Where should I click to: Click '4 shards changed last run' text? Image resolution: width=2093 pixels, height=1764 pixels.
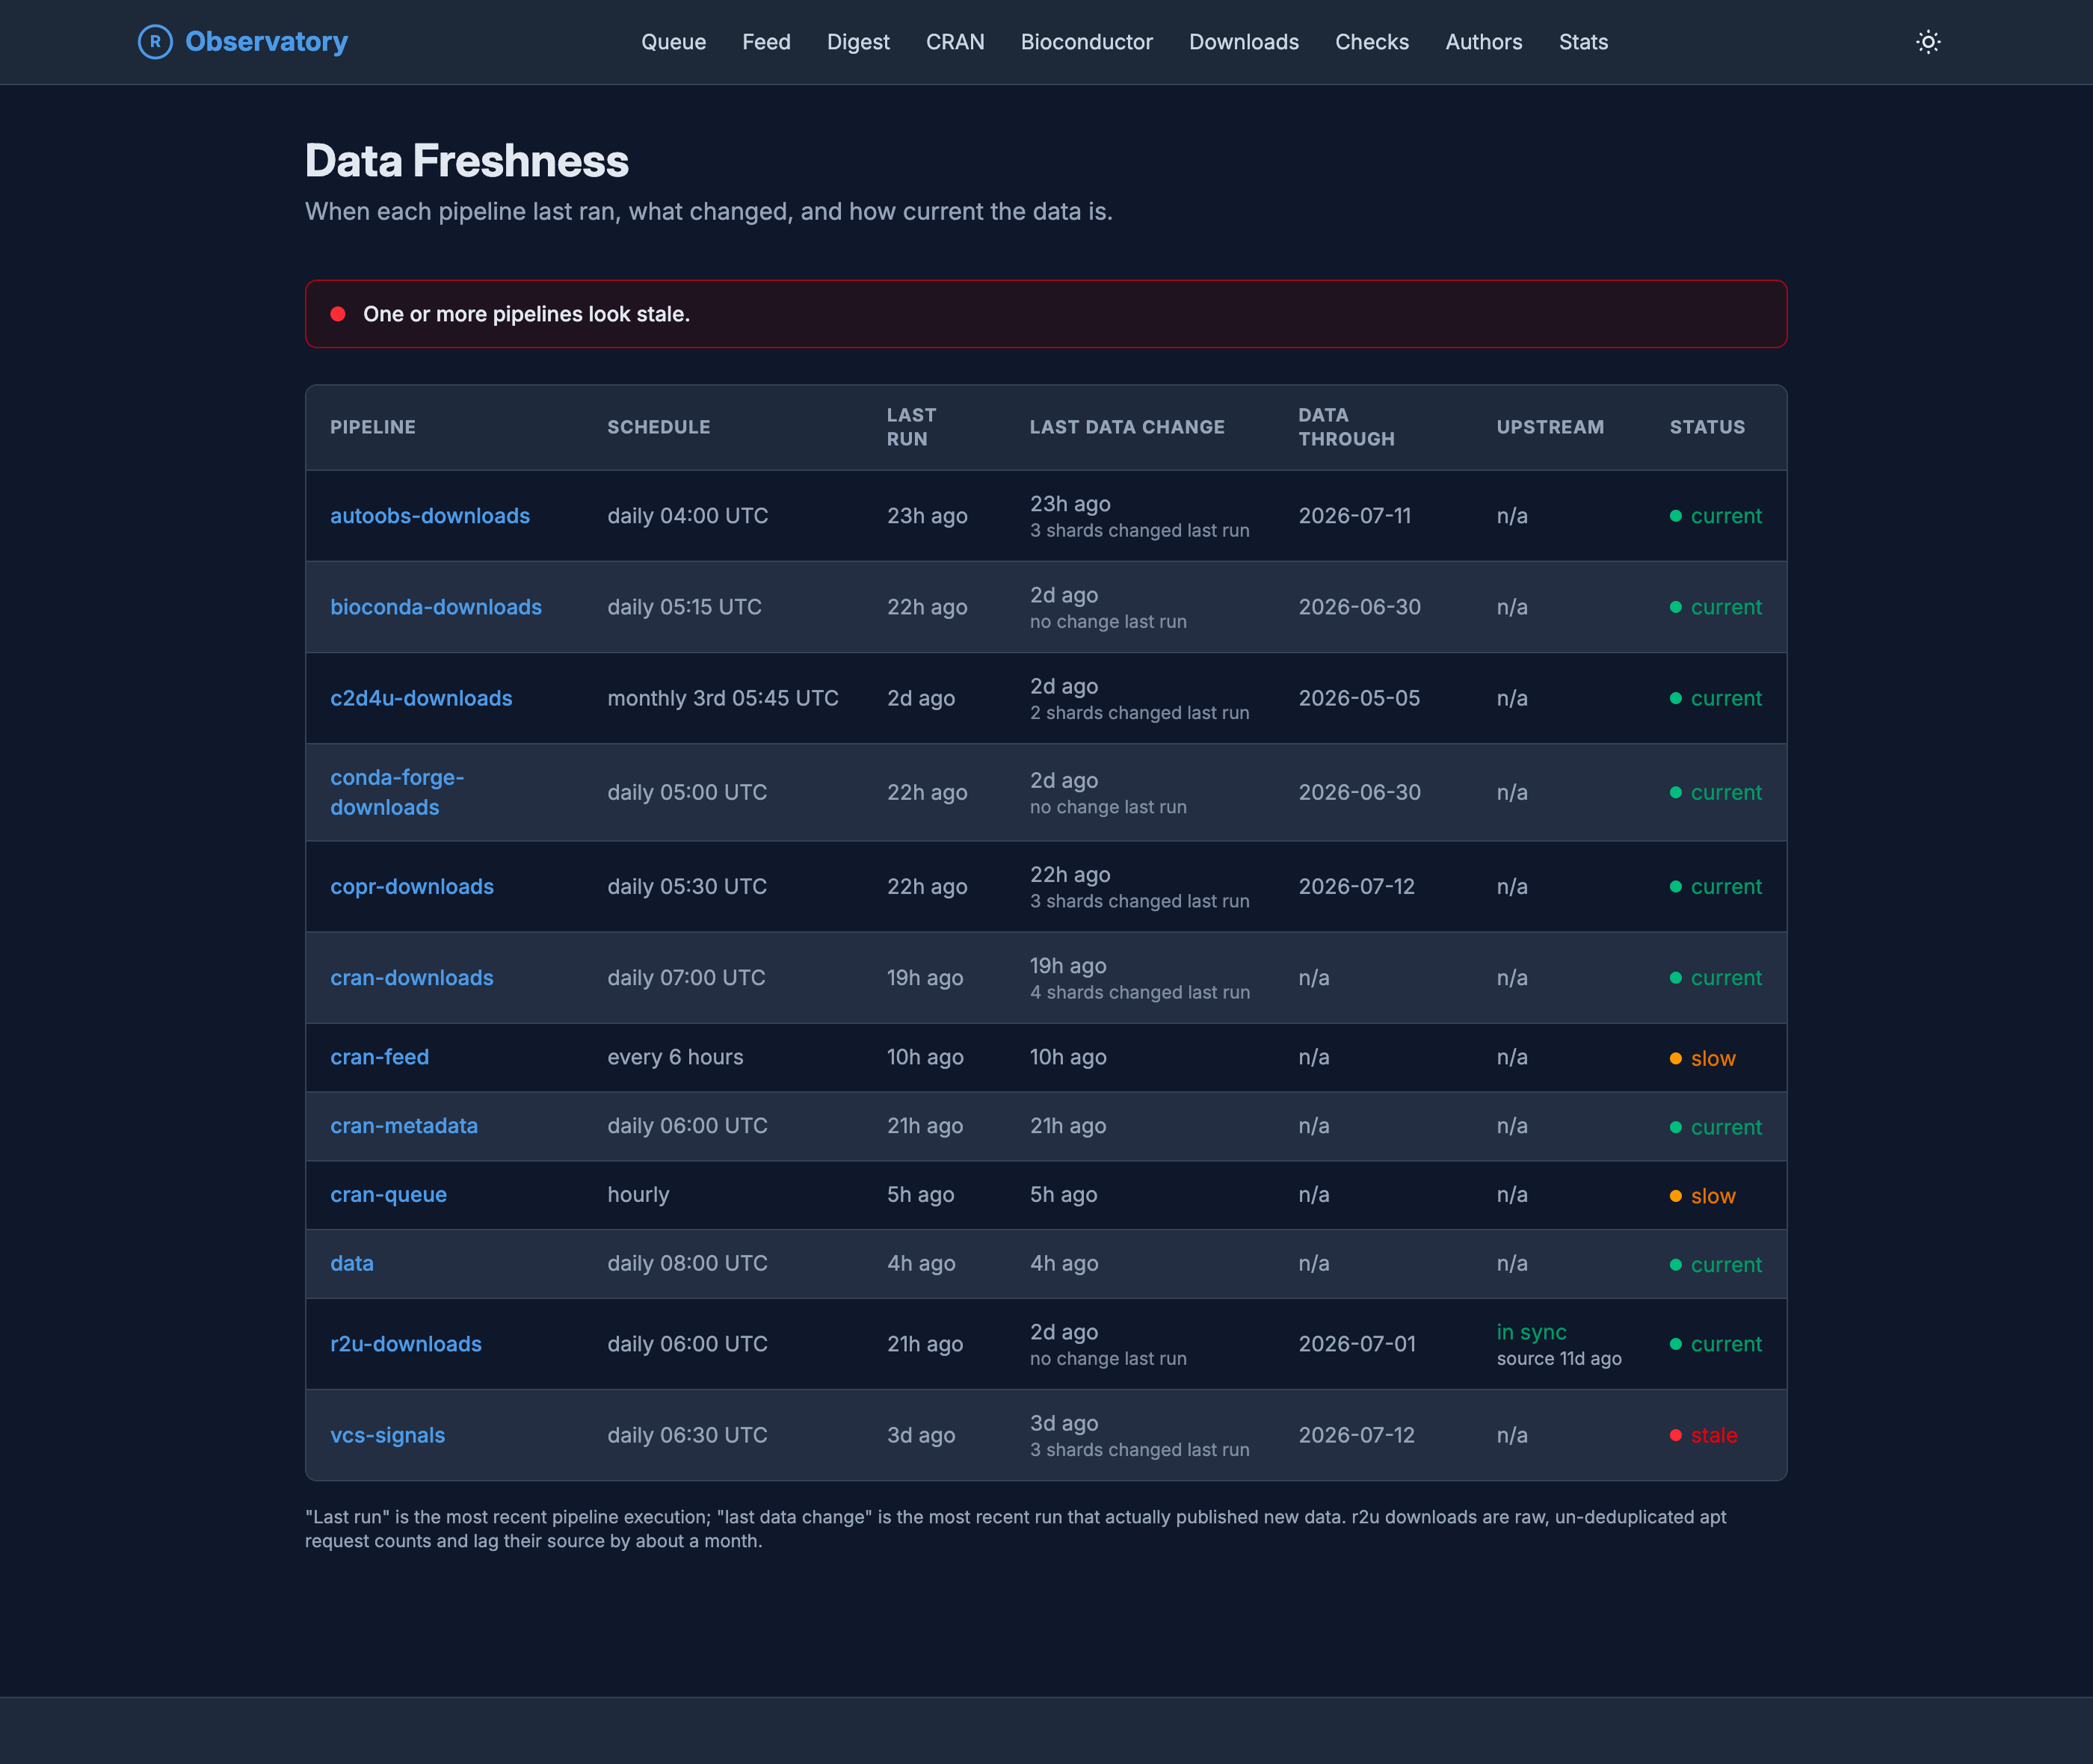pos(1140,992)
